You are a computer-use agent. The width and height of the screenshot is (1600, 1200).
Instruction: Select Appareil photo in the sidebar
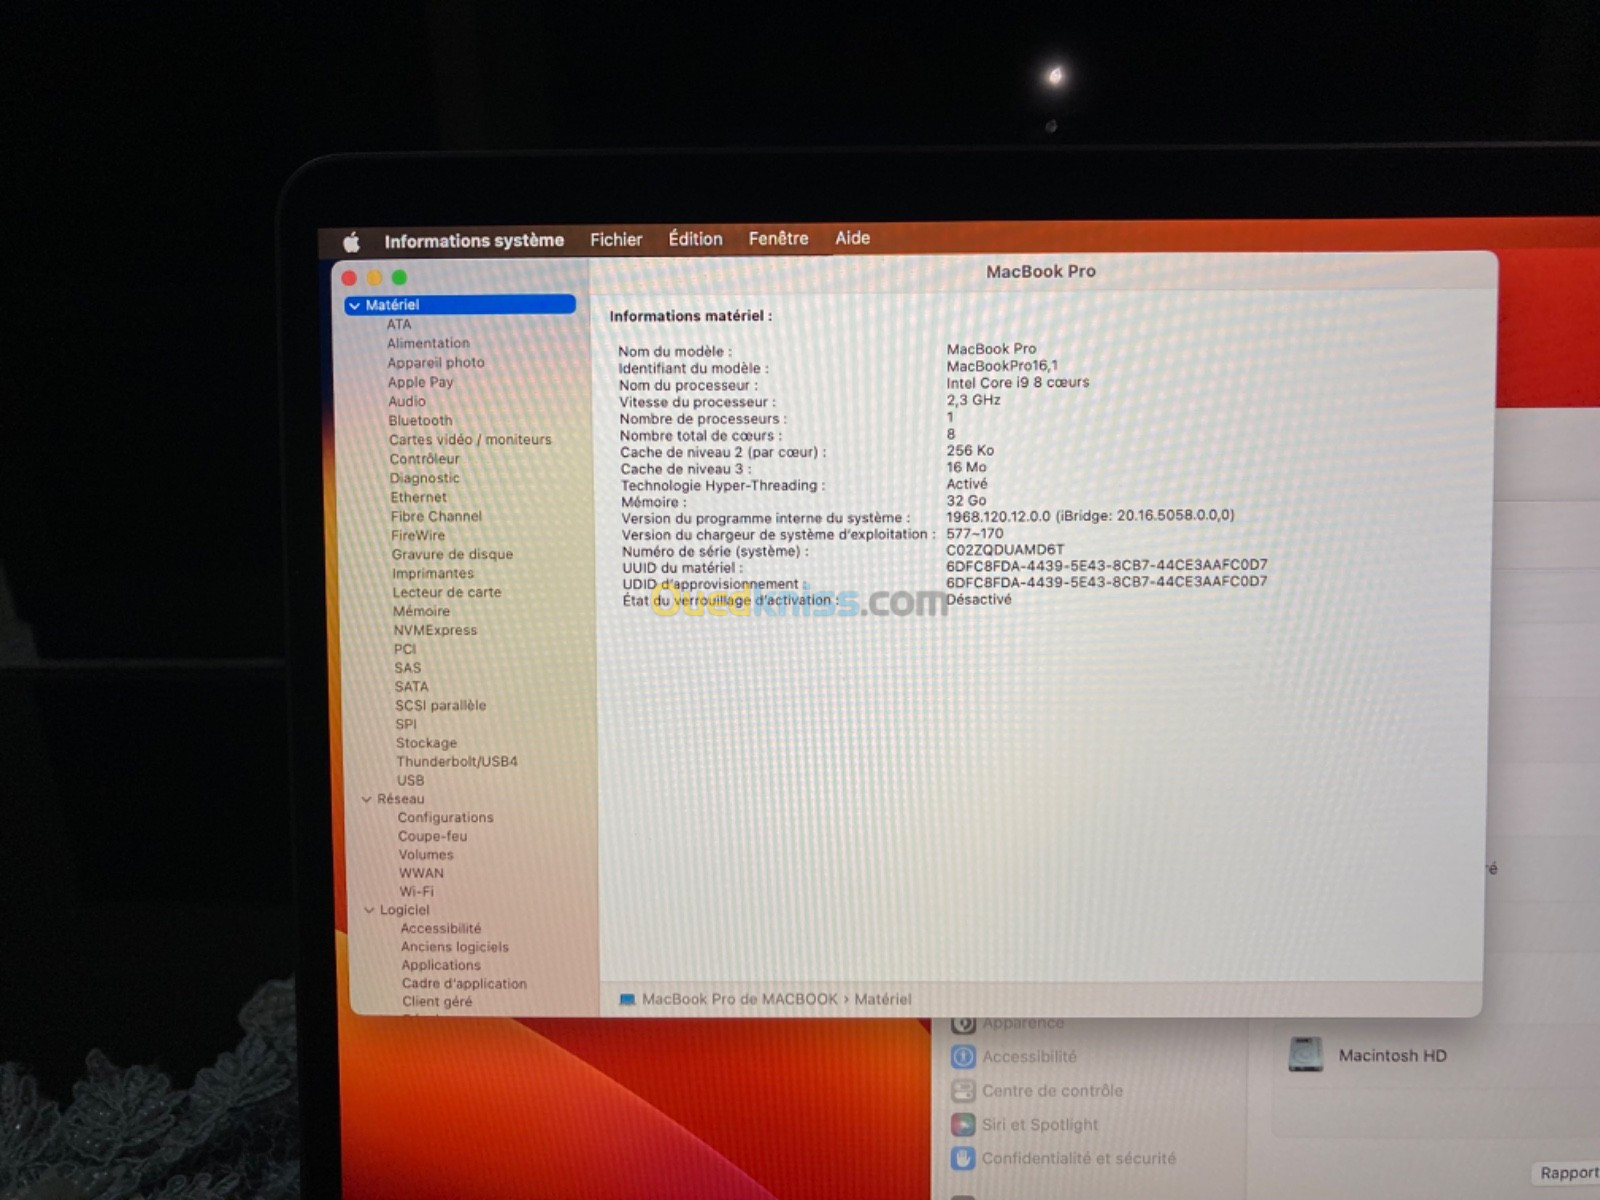coord(436,363)
